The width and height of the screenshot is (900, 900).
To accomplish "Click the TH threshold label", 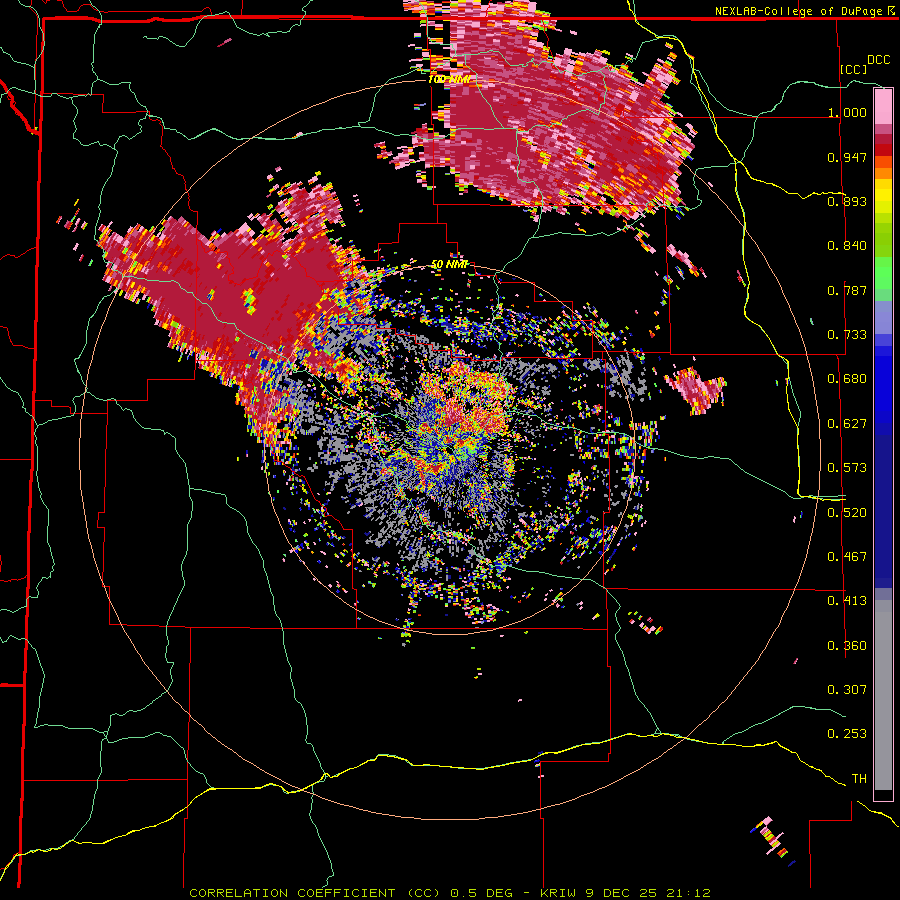I will 859,779.
